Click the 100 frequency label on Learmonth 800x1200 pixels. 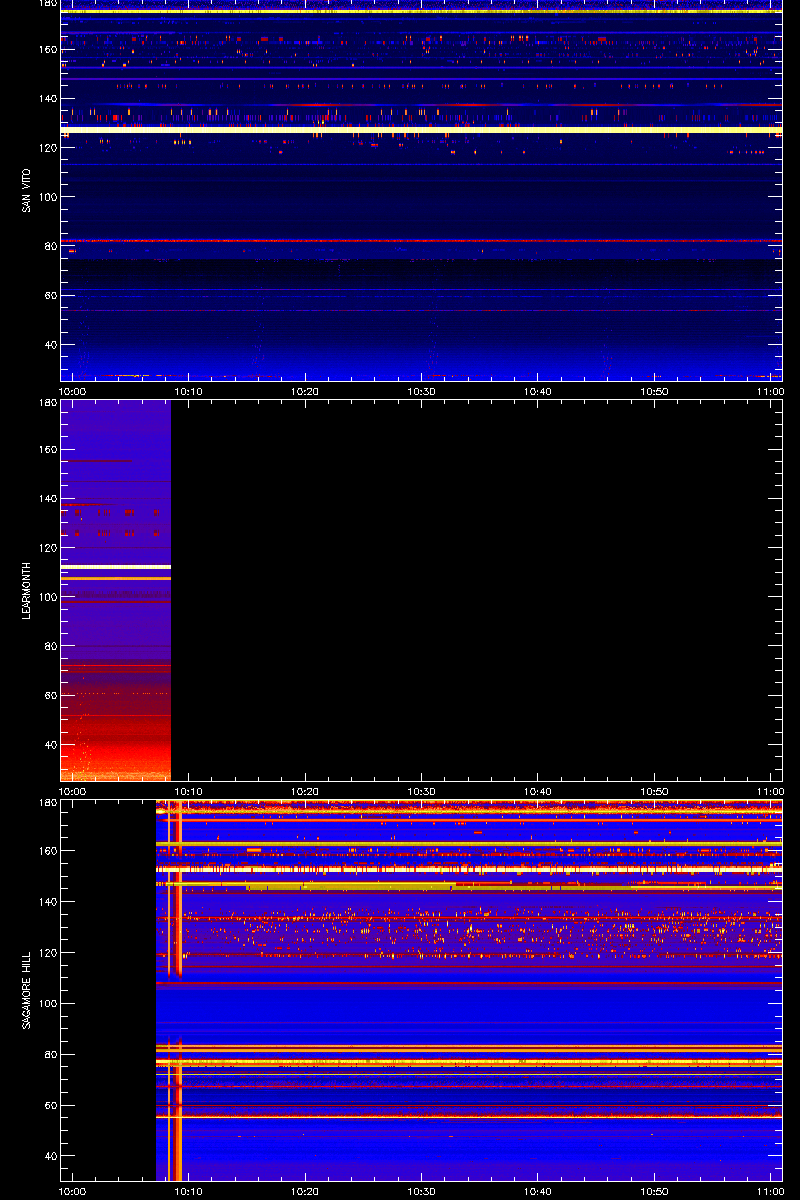(x=47, y=597)
